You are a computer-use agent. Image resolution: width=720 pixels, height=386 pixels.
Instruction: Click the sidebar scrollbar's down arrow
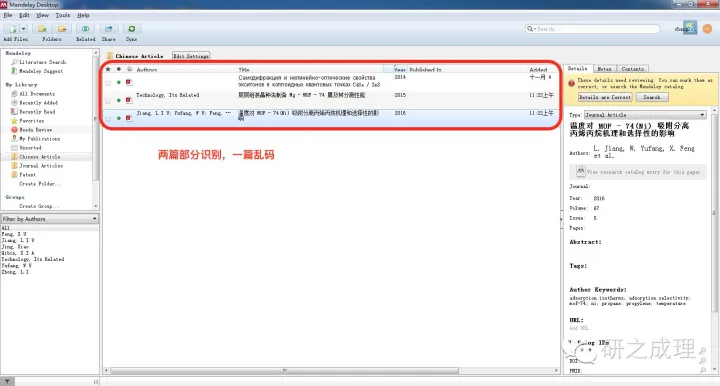tap(96, 207)
